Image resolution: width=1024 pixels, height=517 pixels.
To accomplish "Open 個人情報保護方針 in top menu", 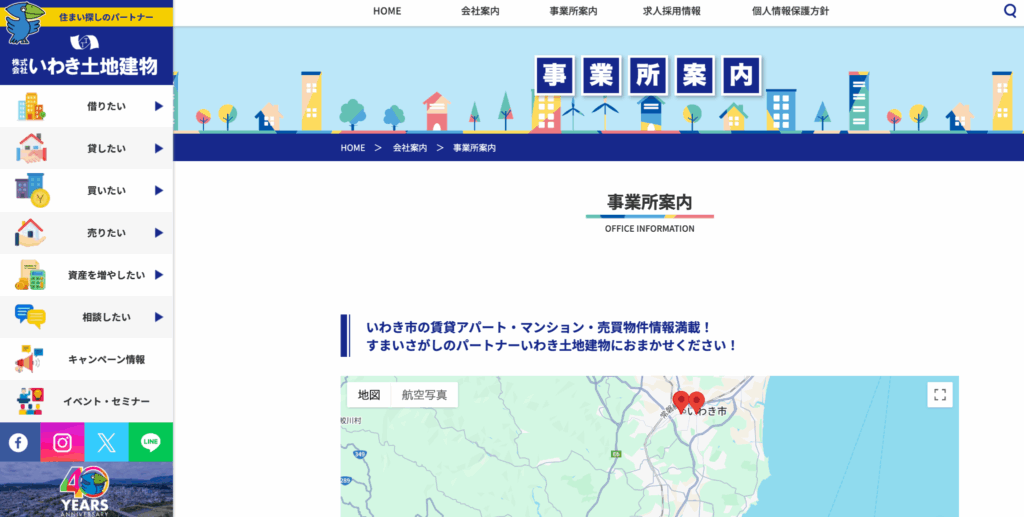I will 790,11.
